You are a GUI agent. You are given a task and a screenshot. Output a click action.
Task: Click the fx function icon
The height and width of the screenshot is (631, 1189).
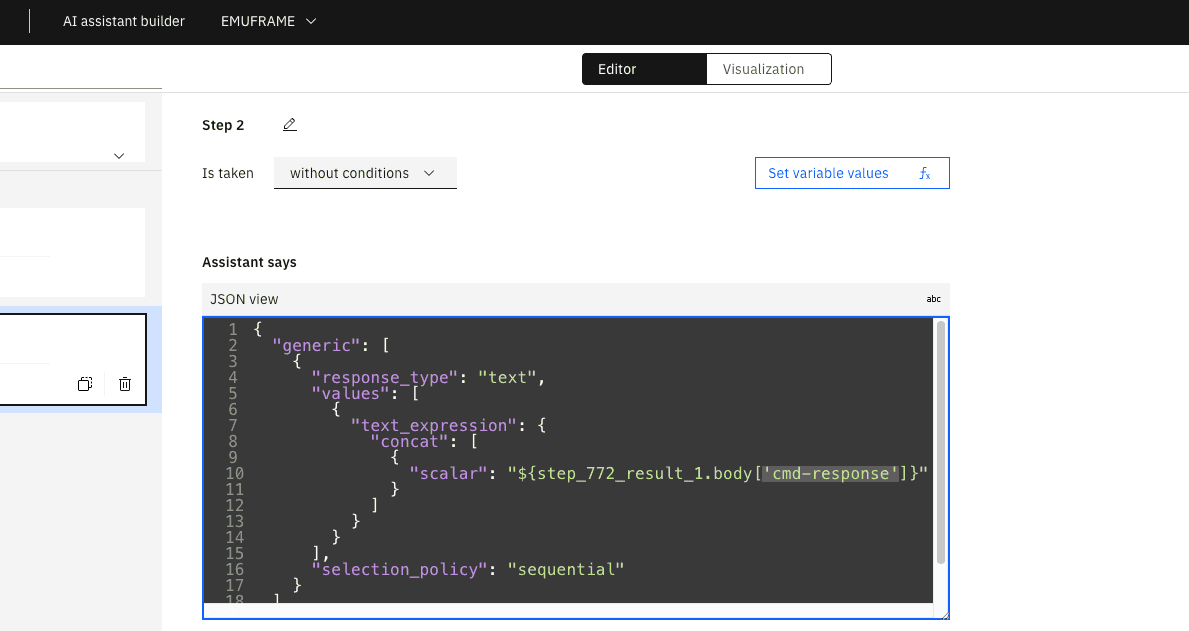pos(925,173)
